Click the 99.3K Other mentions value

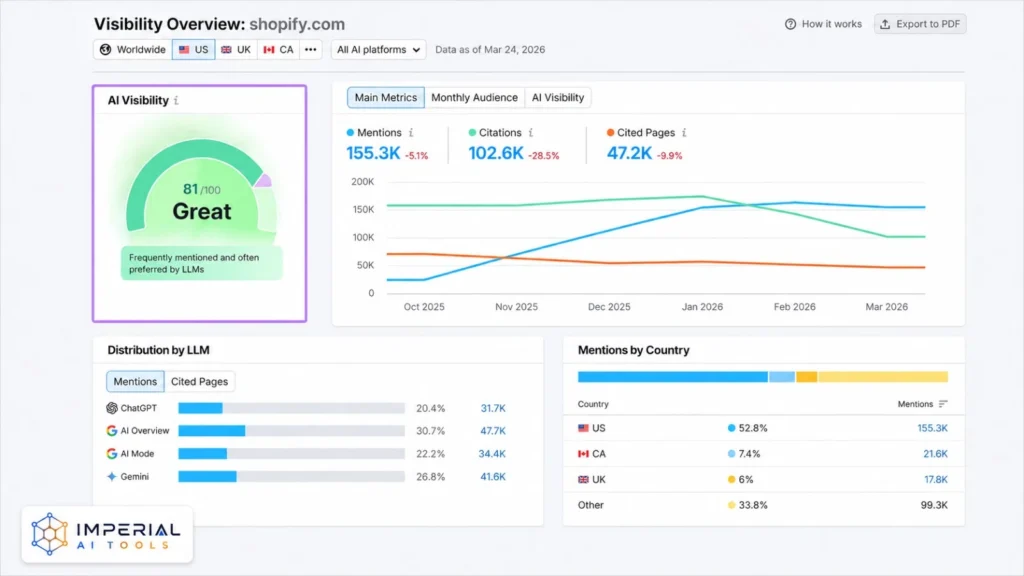click(x=934, y=505)
